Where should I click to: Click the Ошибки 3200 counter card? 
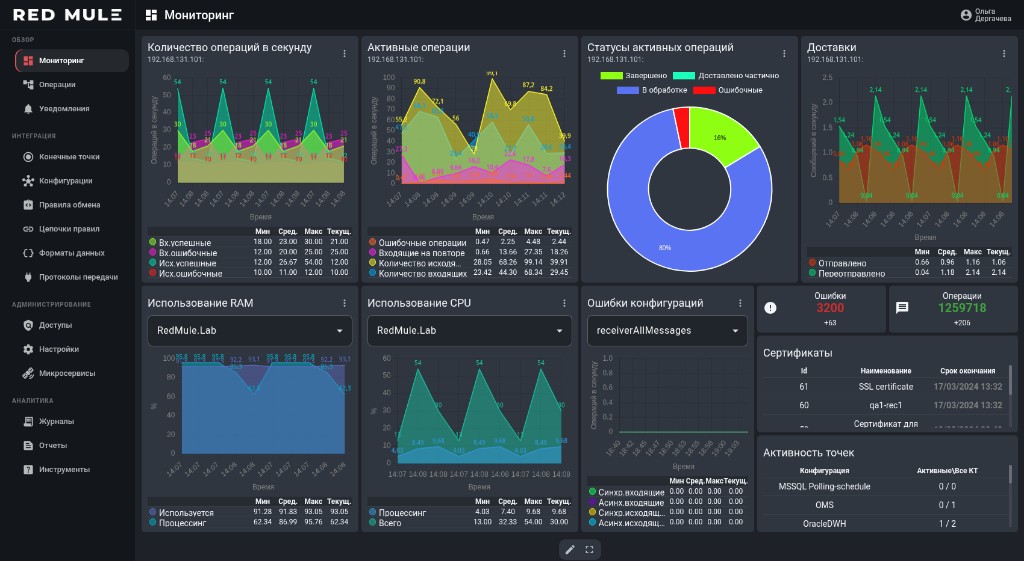point(821,309)
